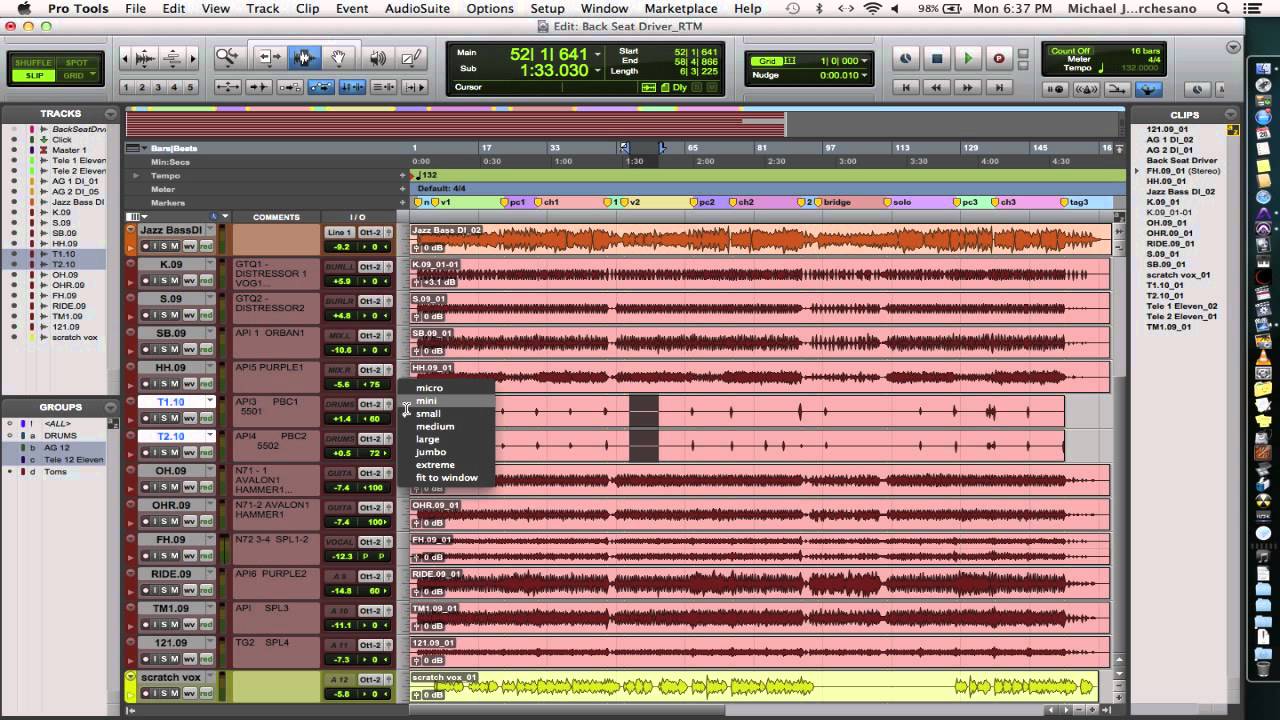Click the K.09 'Ot1-2' output selector
Screen dimensions: 1280x720
click(x=370, y=266)
